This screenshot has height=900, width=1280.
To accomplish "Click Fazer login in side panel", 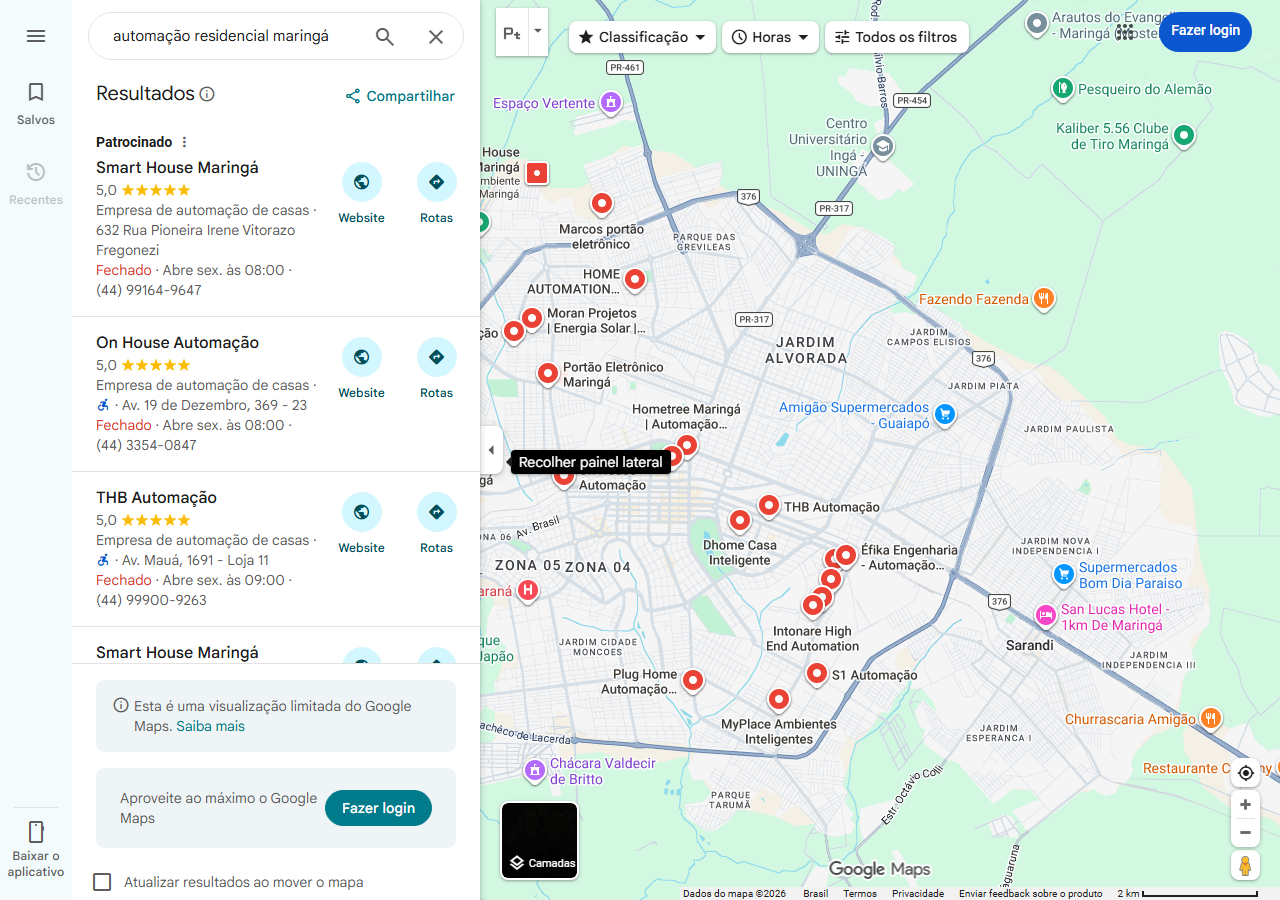I will [378, 808].
